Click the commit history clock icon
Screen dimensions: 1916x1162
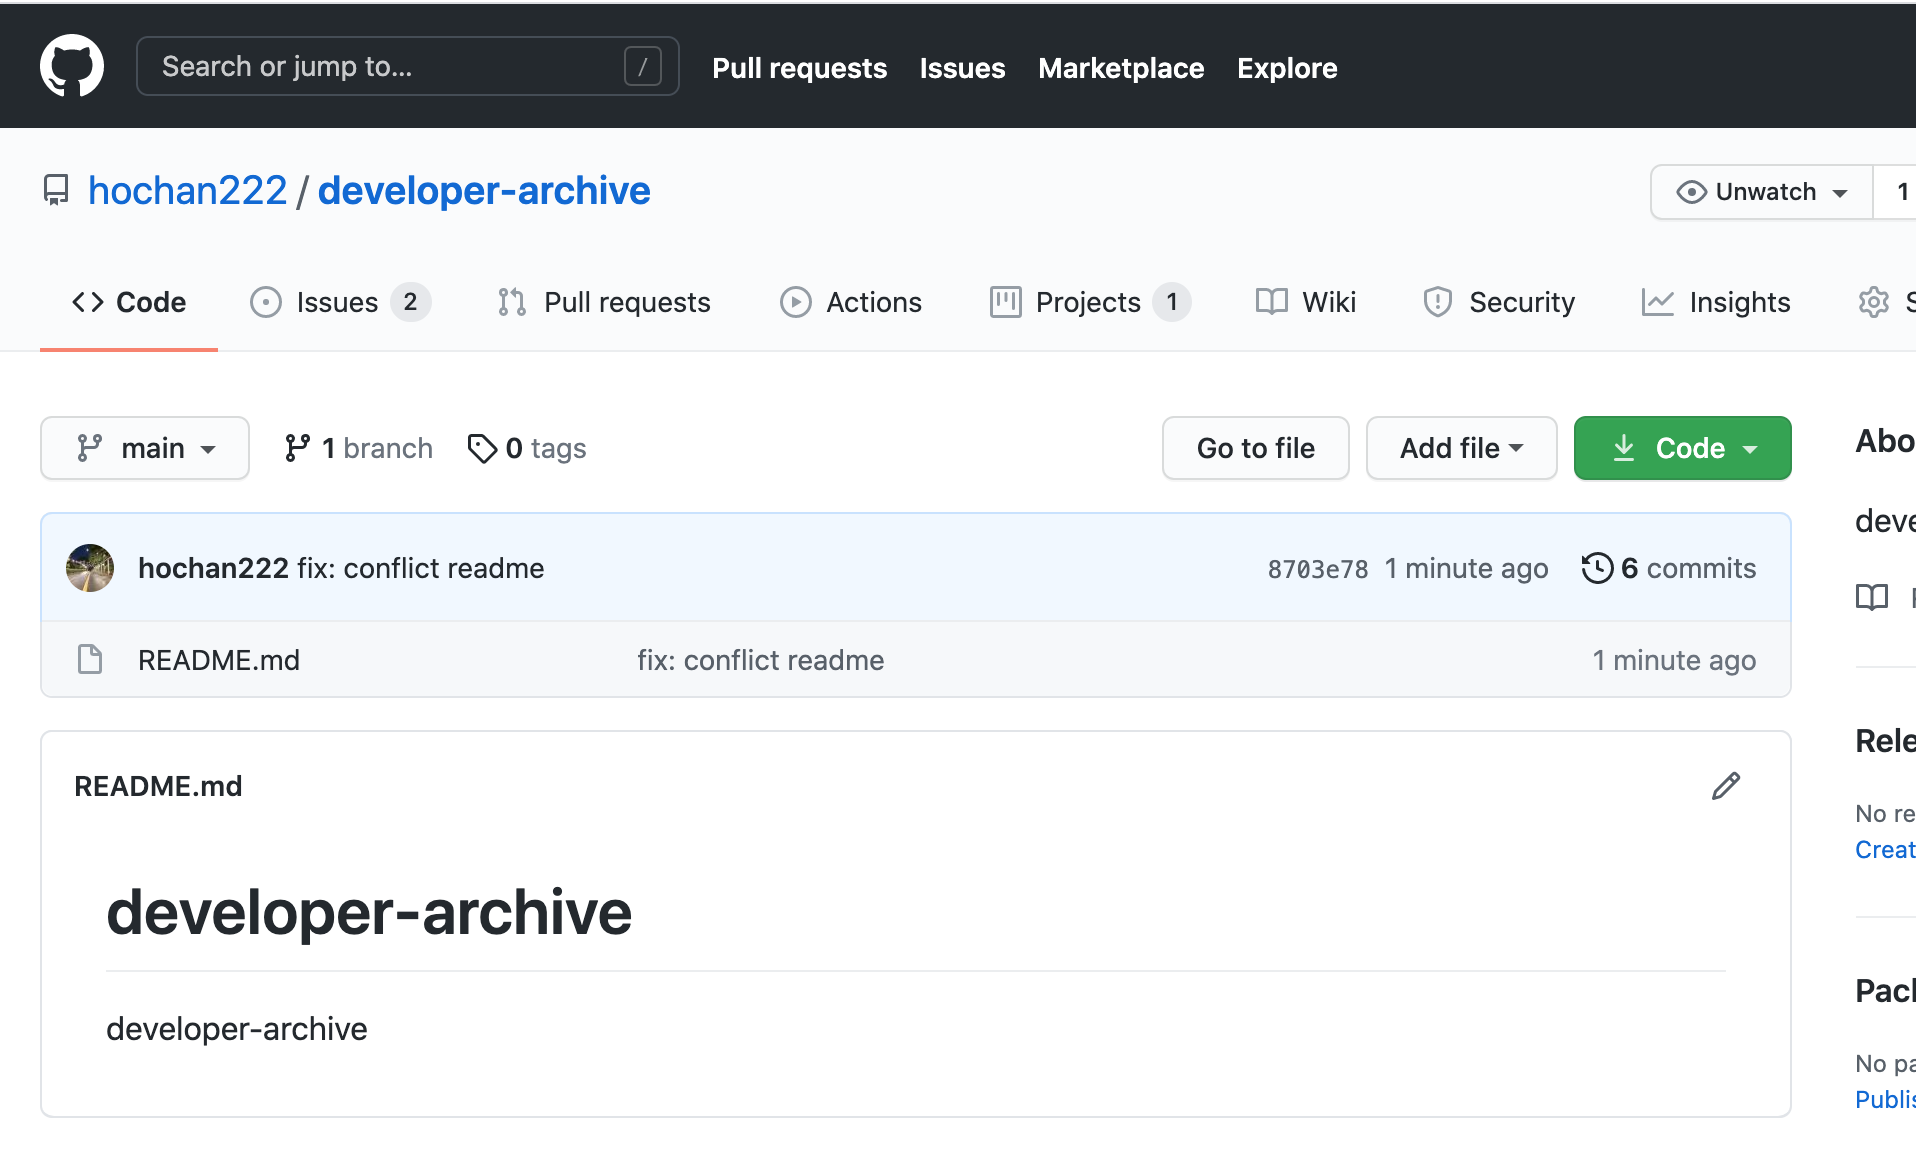click(x=1597, y=568)
